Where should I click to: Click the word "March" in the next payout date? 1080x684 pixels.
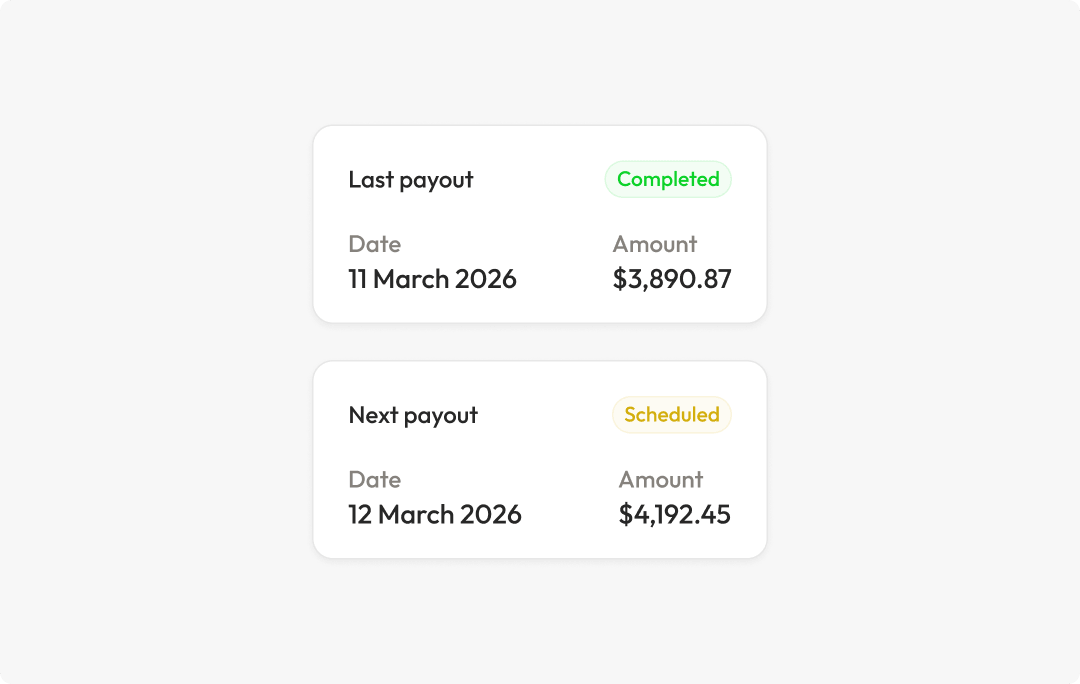tap(416, 514)
